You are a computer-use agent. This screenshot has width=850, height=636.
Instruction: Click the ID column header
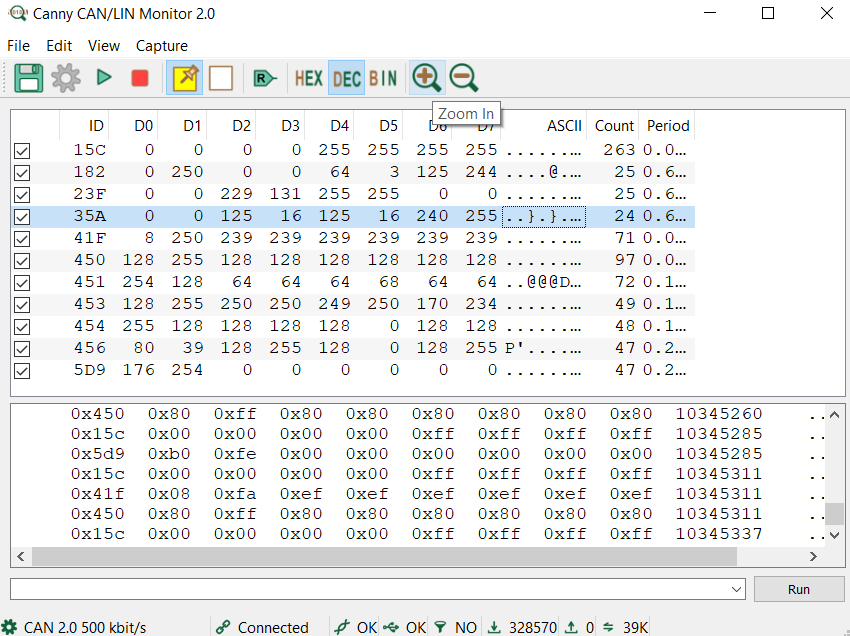(84, 126)
